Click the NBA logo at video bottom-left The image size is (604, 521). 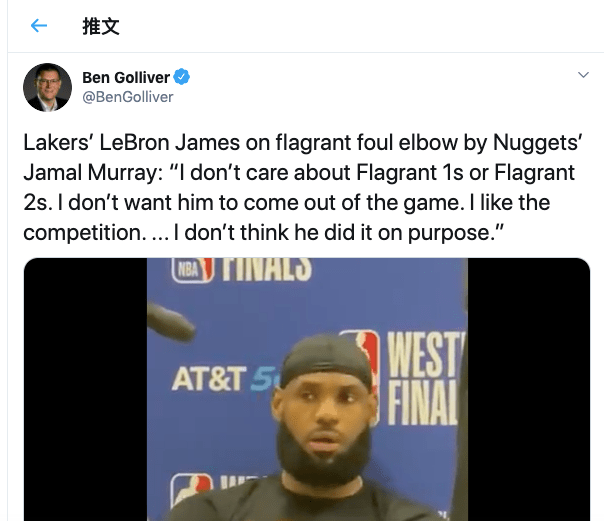click(191, 491)
